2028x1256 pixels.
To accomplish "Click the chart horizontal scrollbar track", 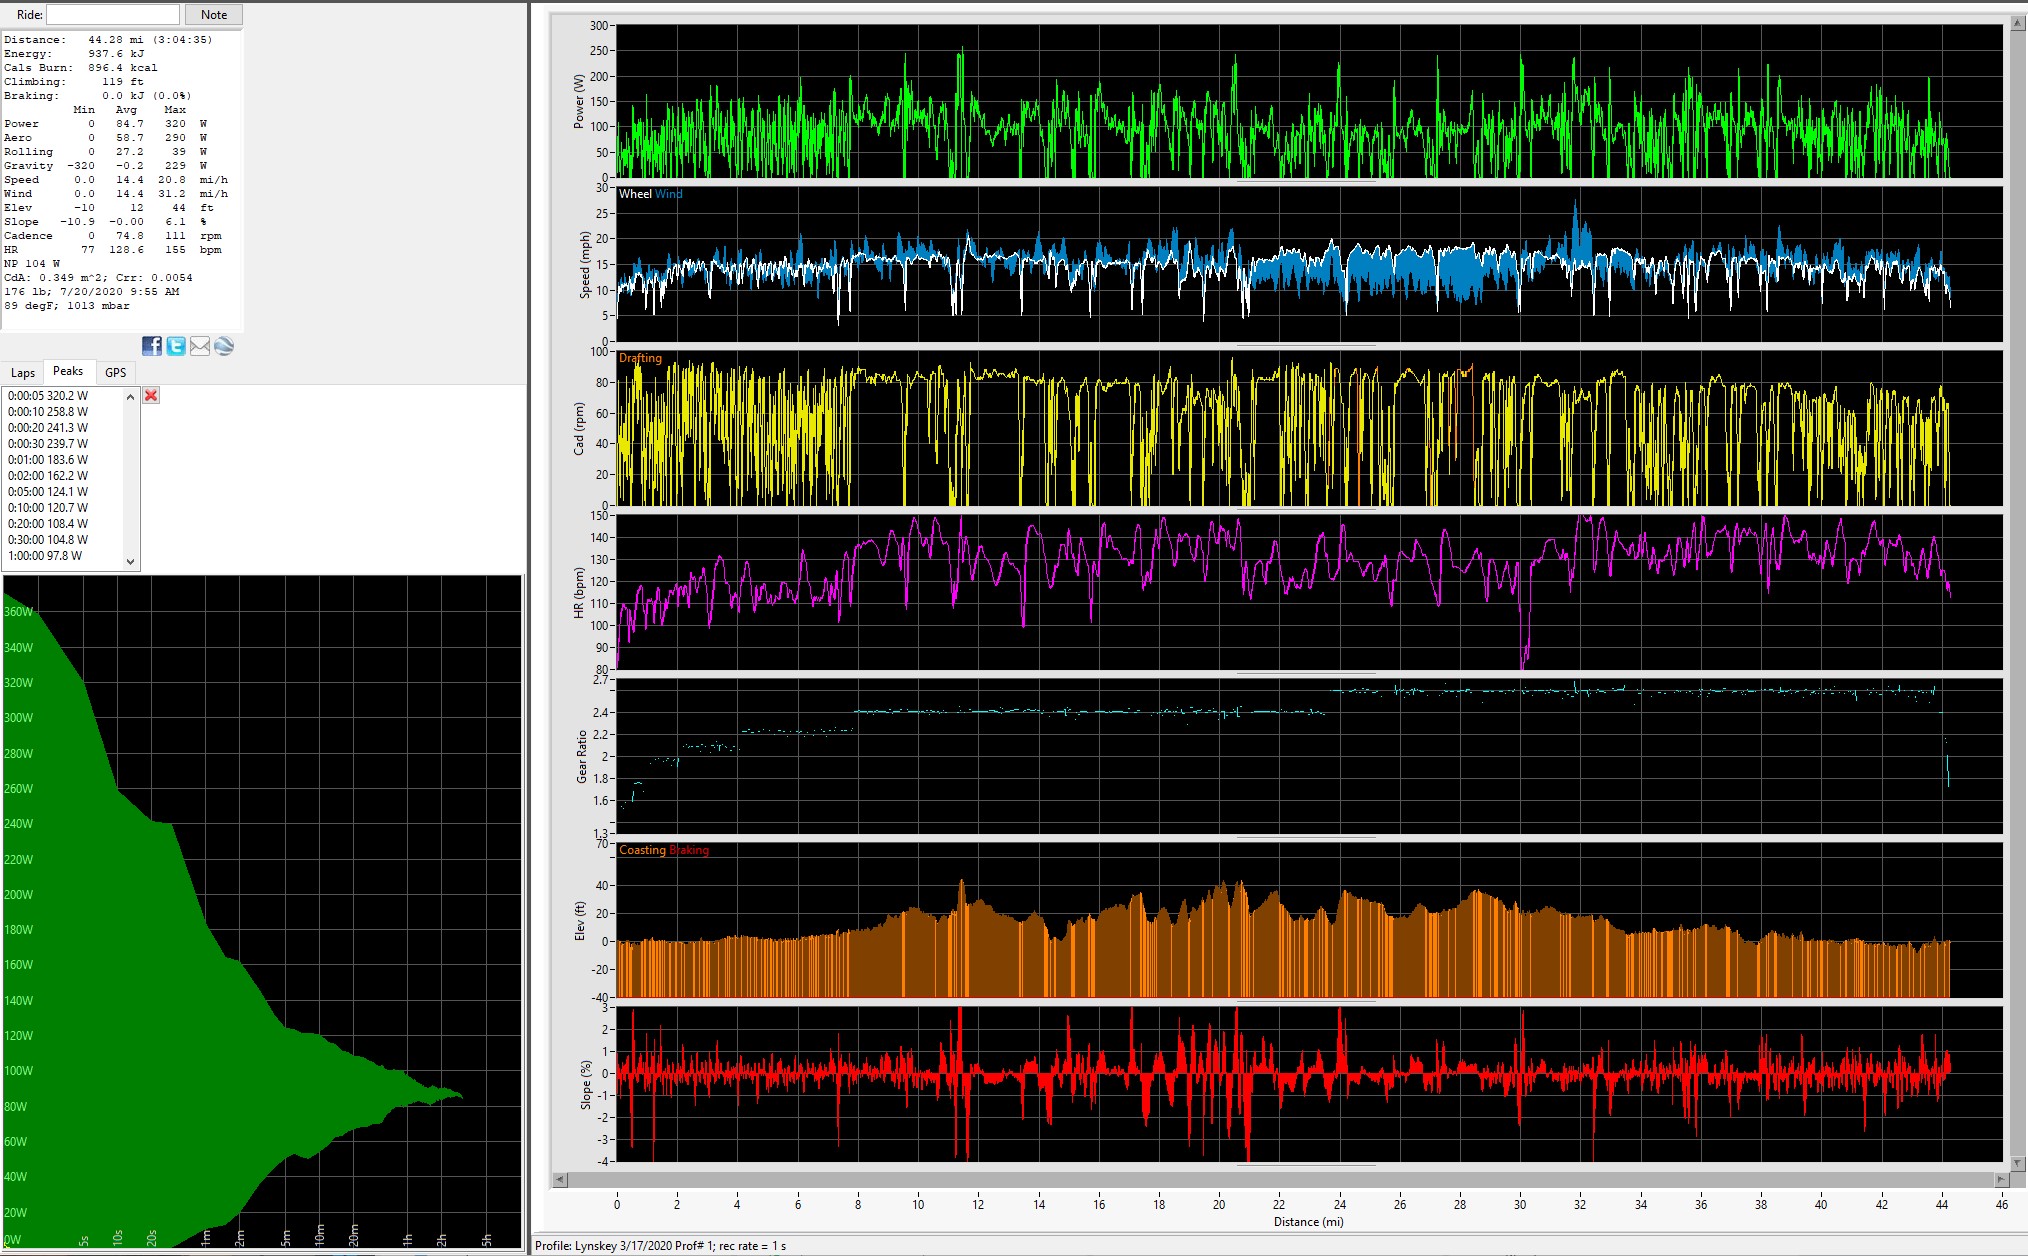I will coord(1280,1179).
